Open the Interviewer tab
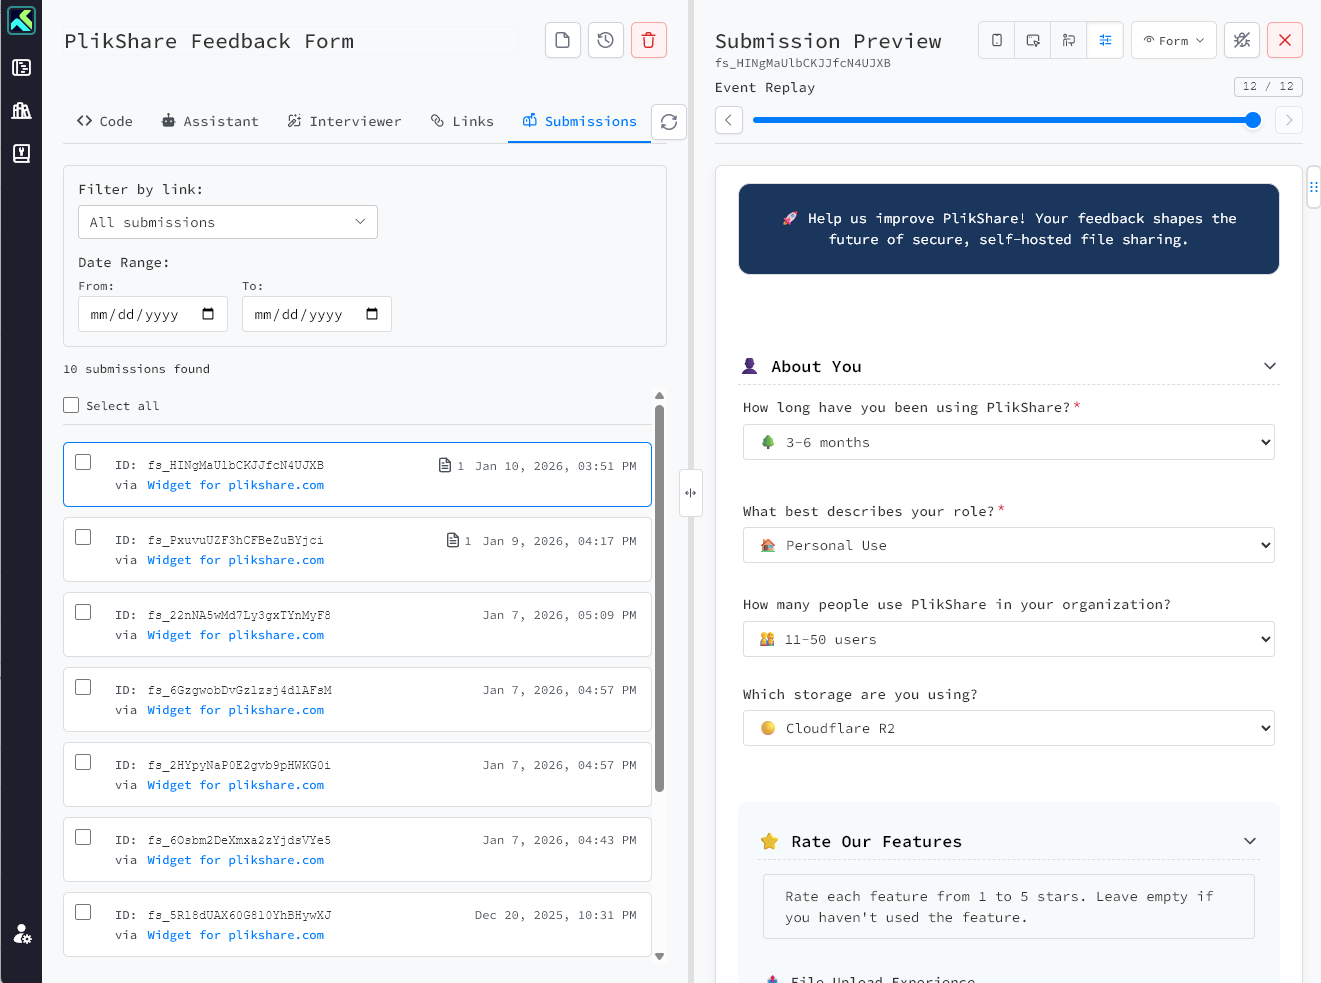This screenshot has height=983, width=1321. (x=345, y=121)
